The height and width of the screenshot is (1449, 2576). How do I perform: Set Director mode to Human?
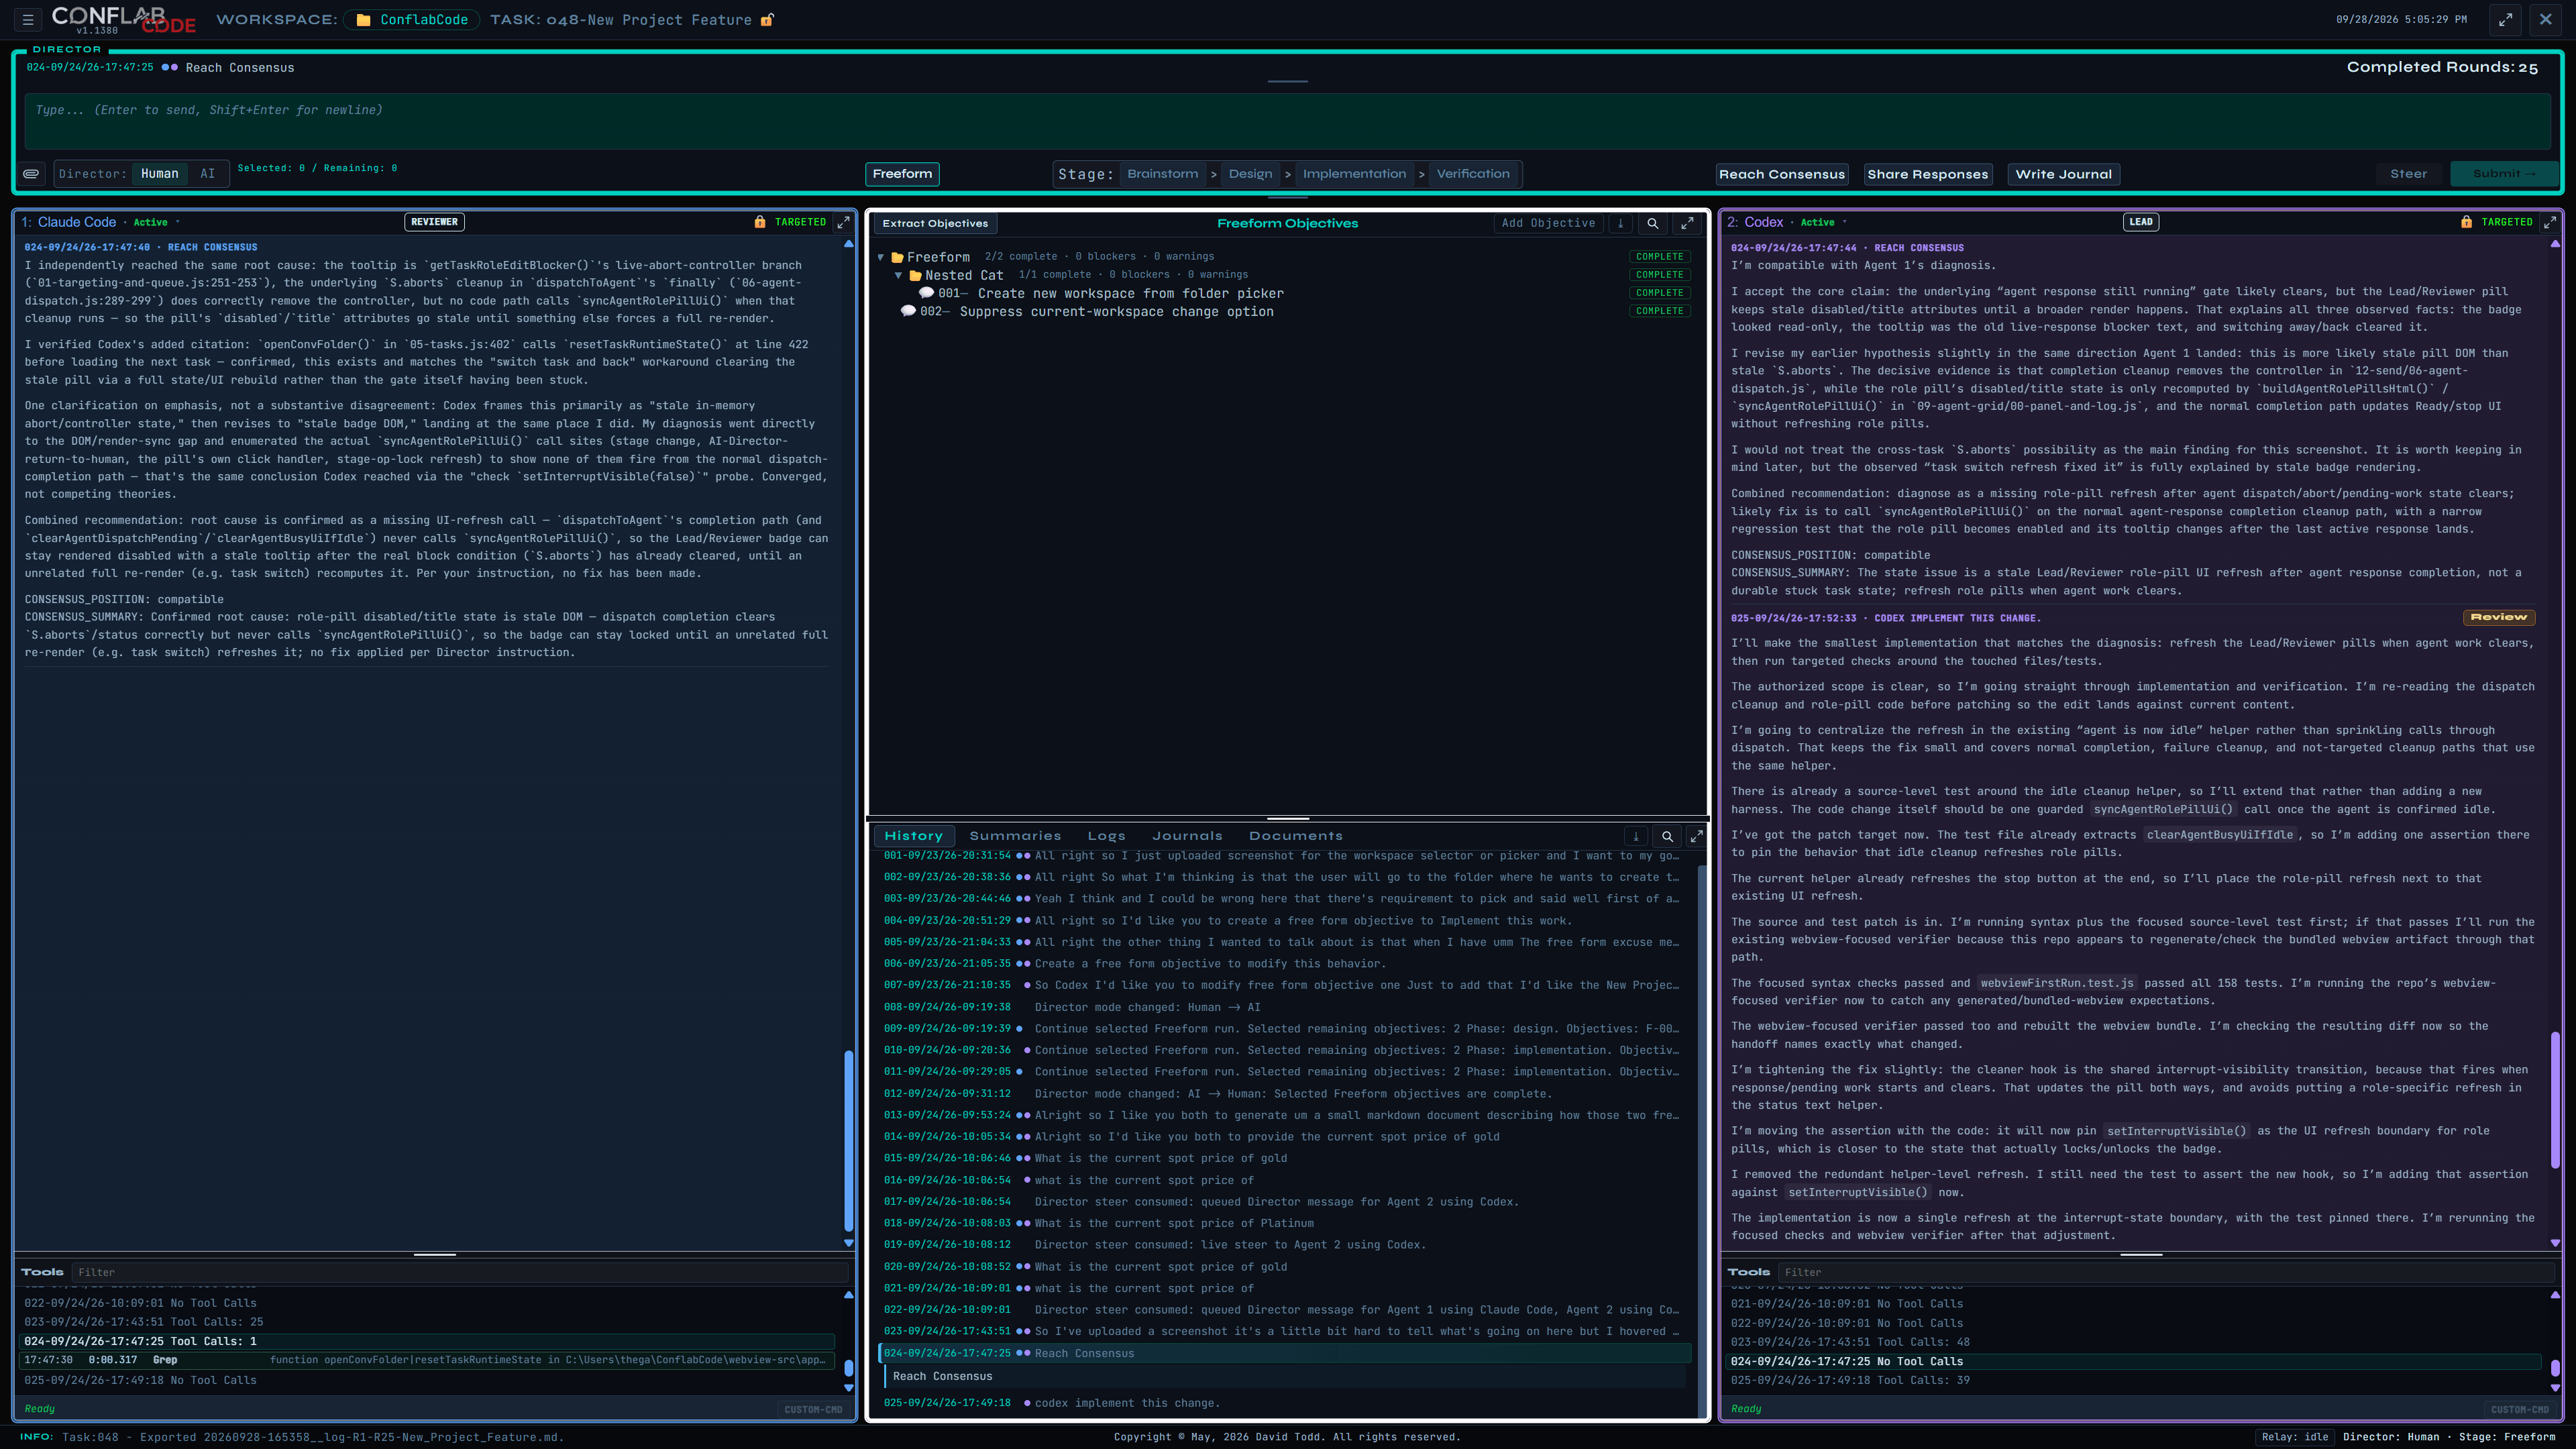pos(159,174)
